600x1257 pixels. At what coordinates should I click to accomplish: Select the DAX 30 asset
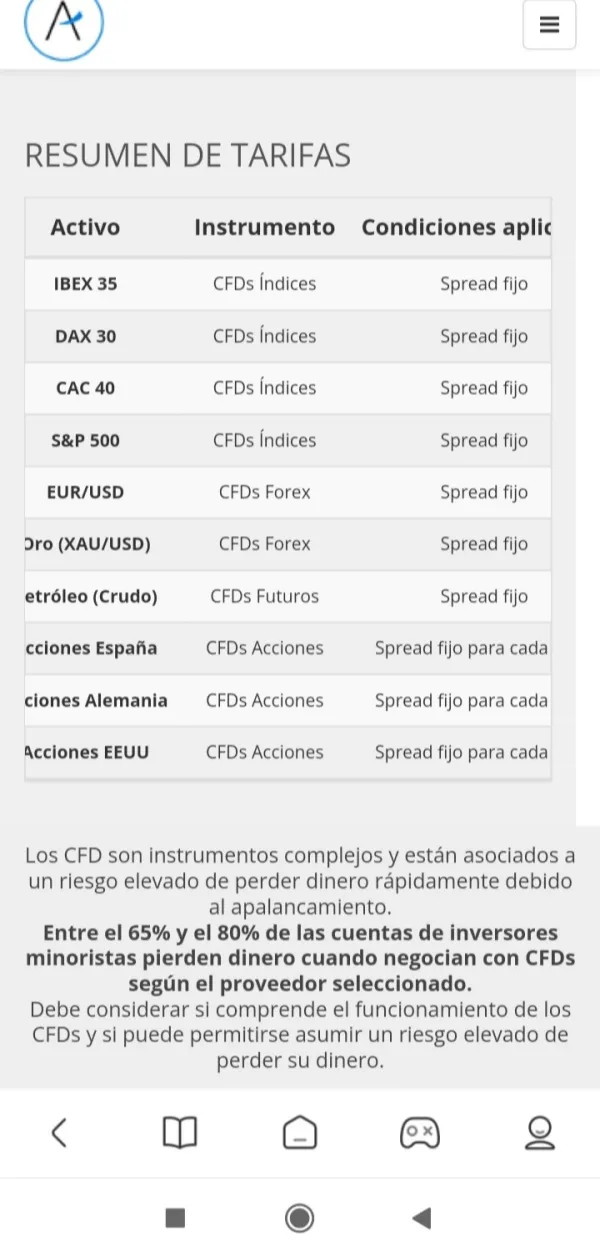pos(85,336)
